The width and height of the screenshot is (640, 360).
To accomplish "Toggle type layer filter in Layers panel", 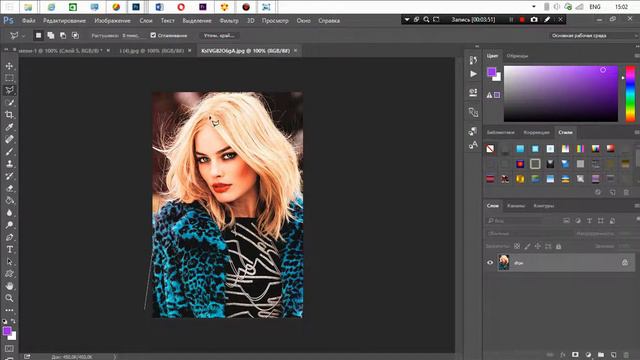I will (x=589, y=220).
